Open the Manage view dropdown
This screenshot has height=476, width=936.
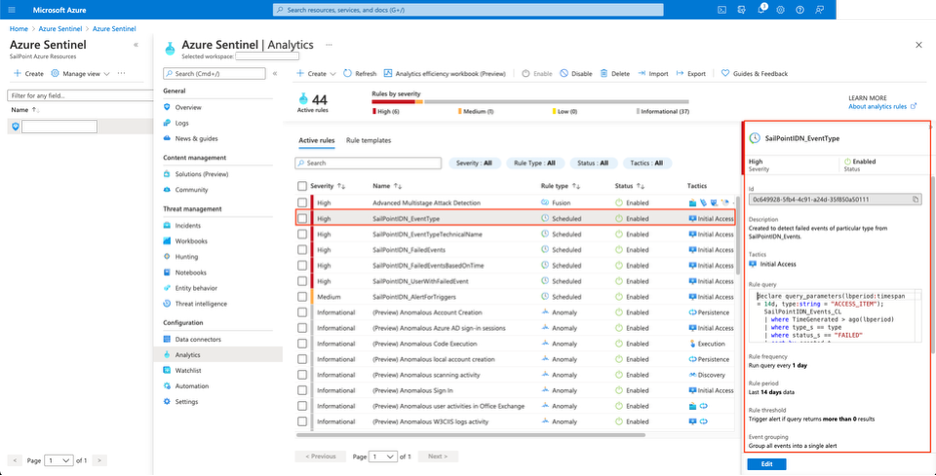coord(81,73)
